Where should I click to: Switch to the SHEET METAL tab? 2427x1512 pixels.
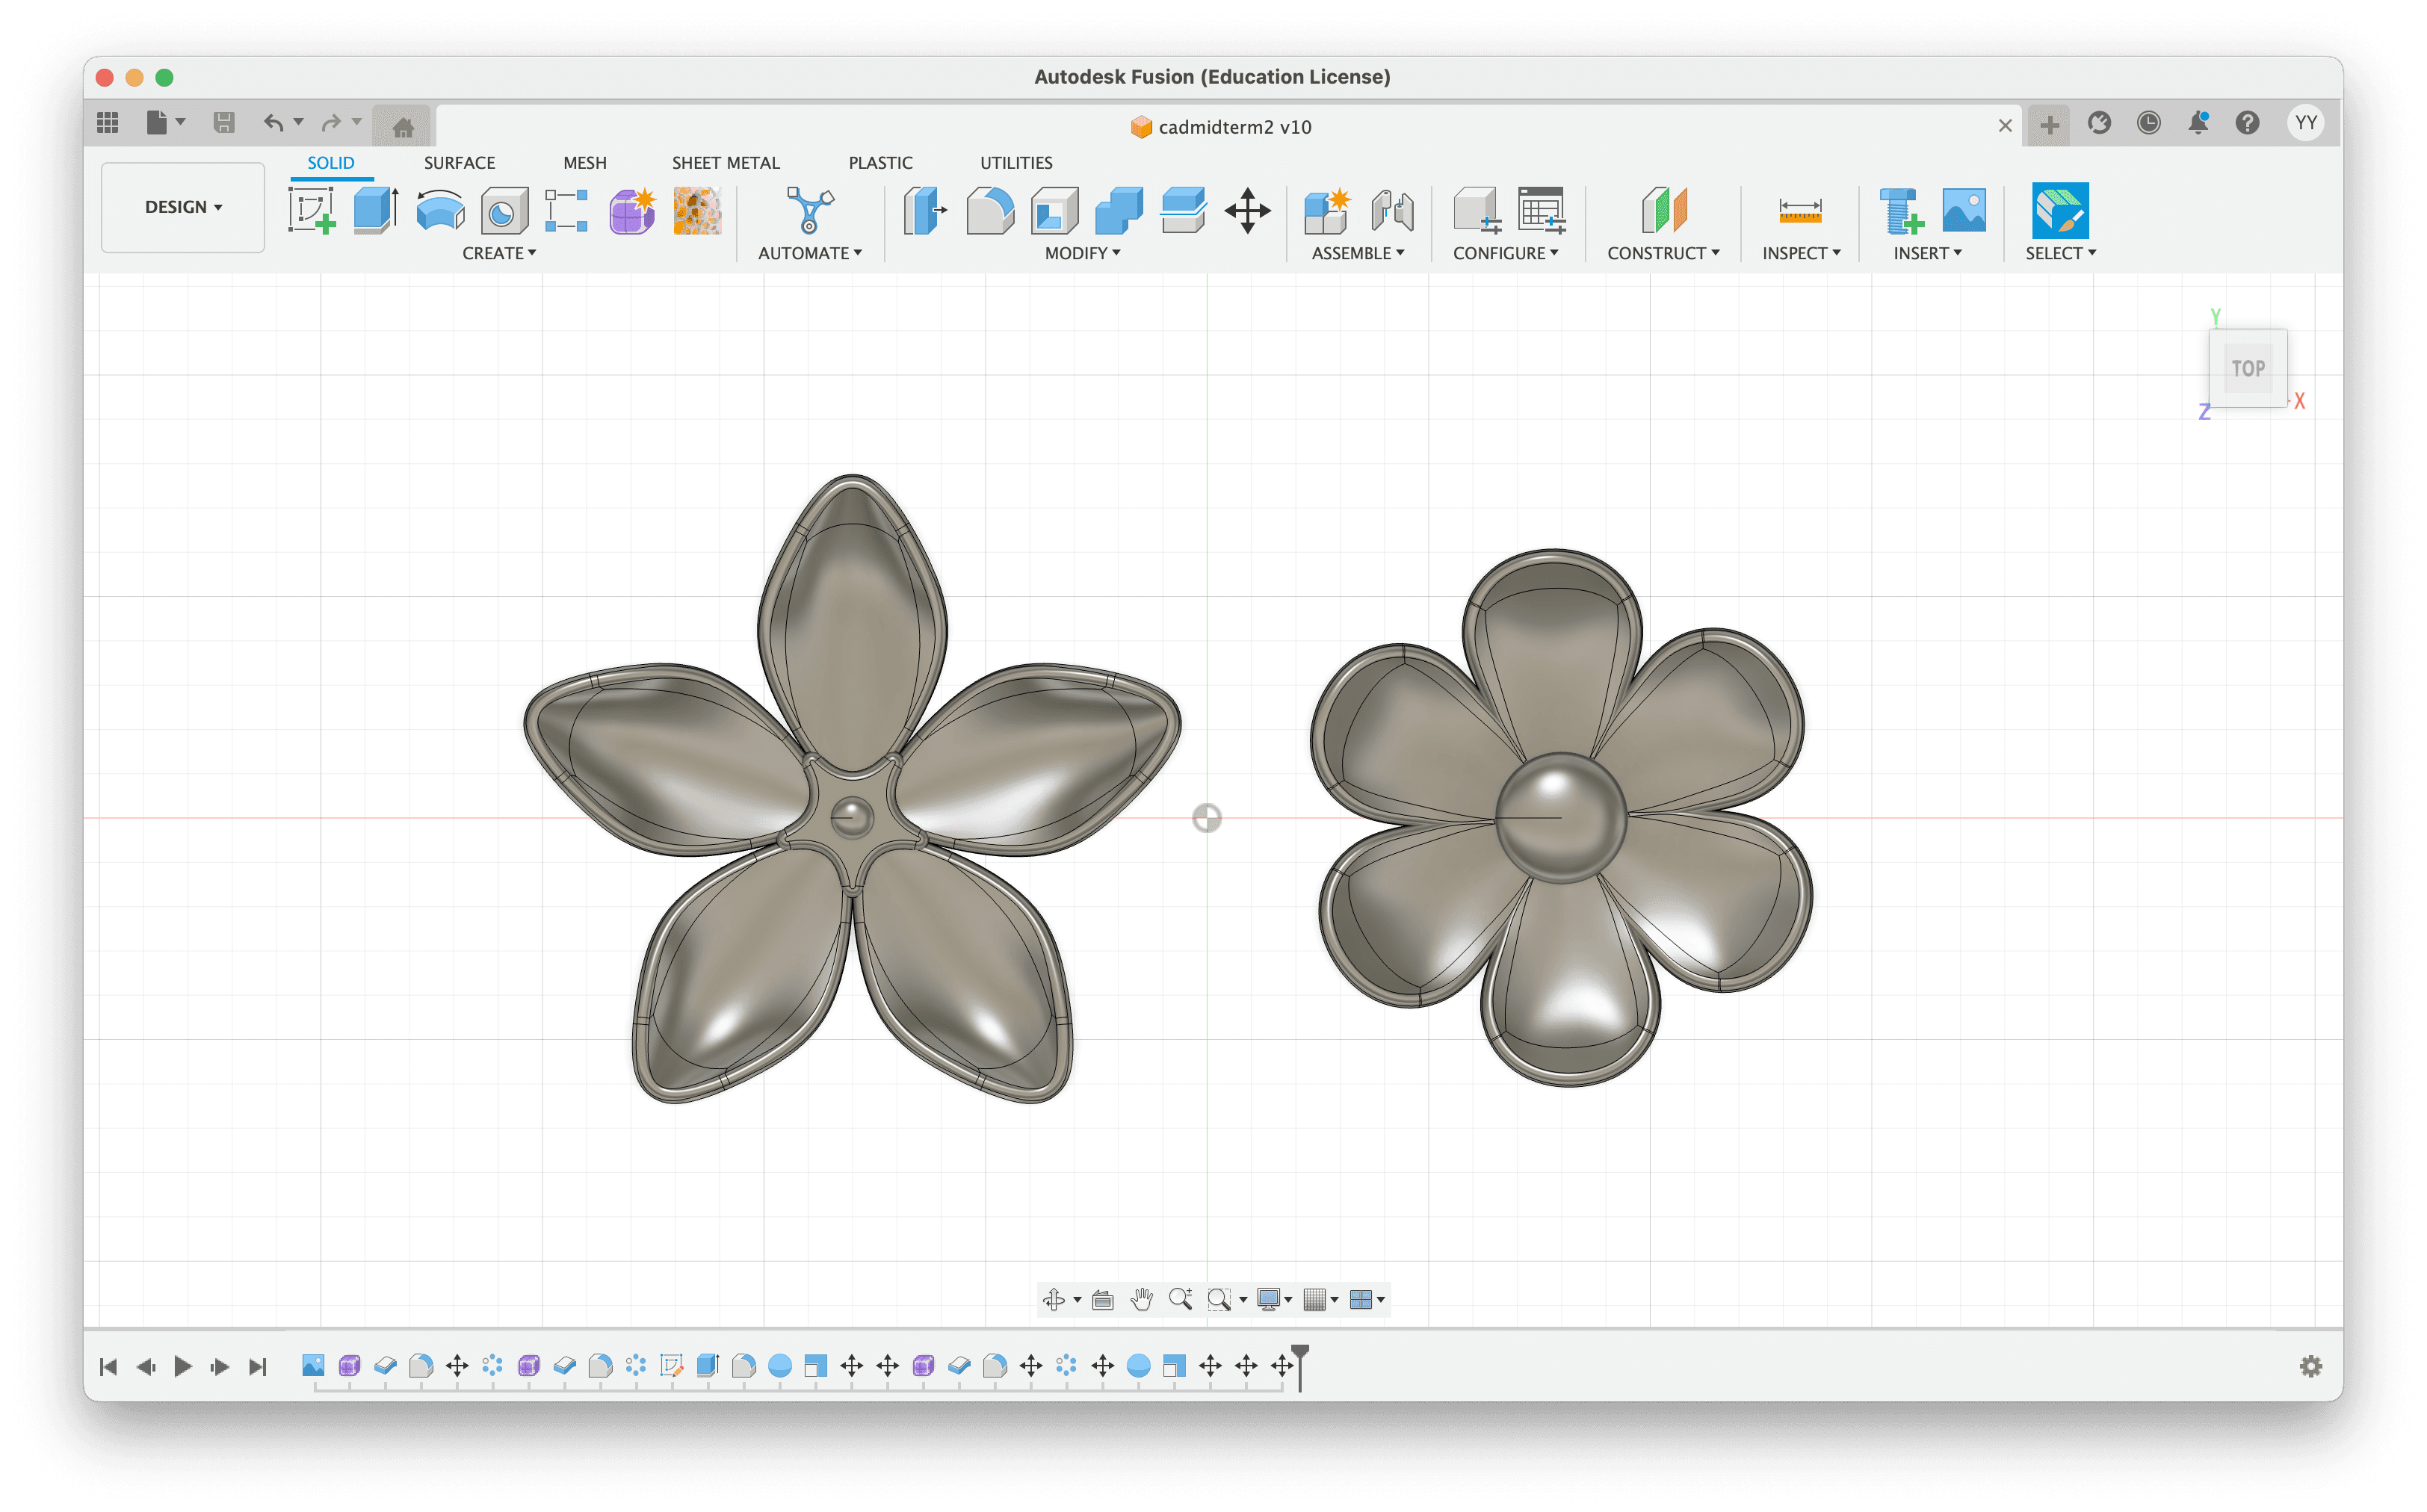click(725, 163)
